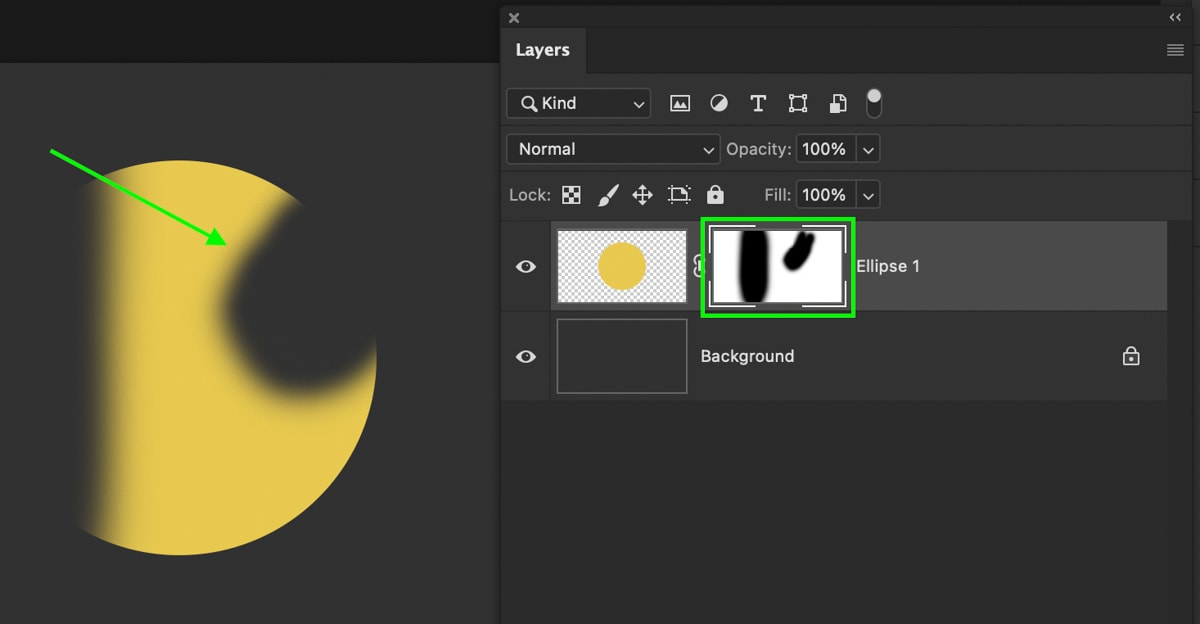This screenshot has width=1200, height=624.
Task: Open the Fill slider dropdown arrow
Action: point(868,195)
